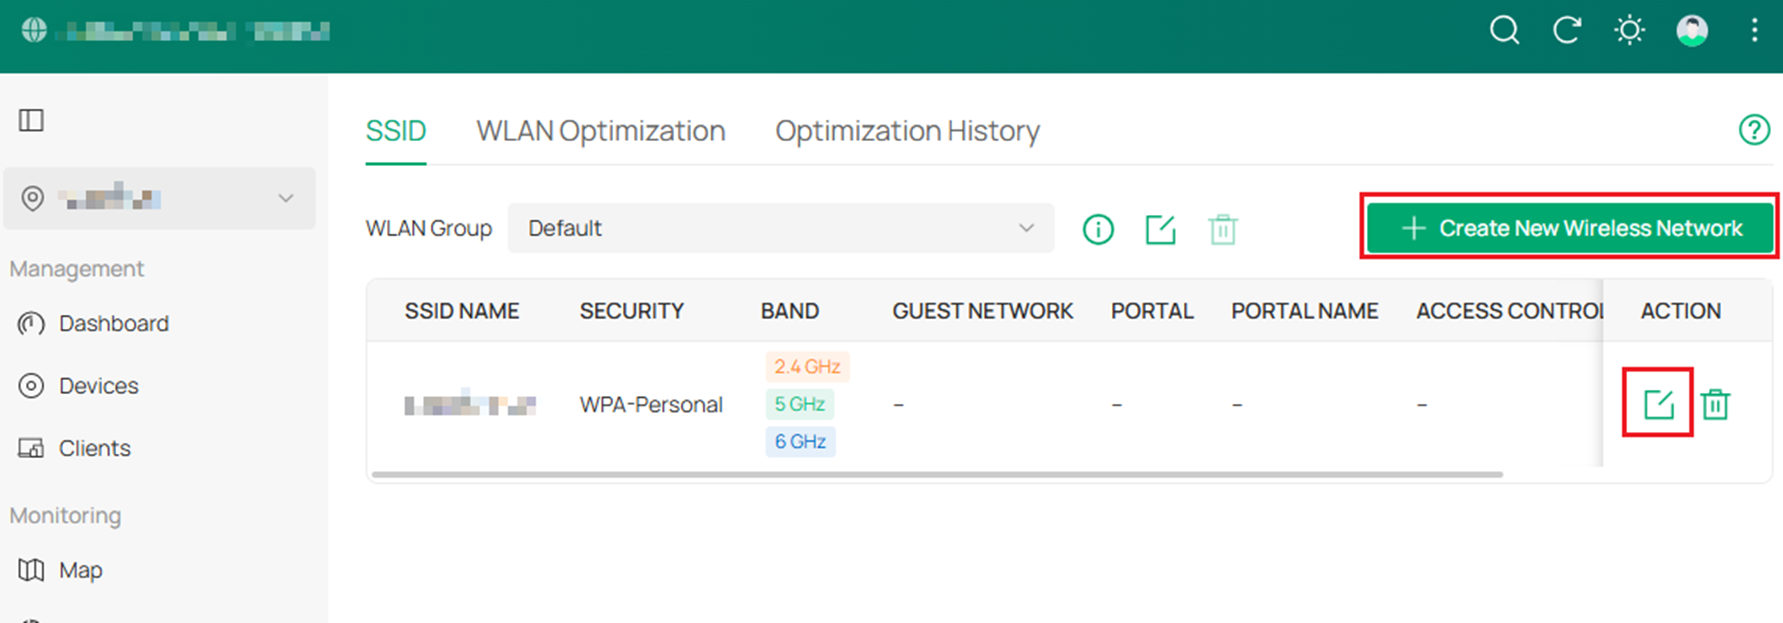Click the BAND column header
The image size is (1783, 623).
(790, 311)
